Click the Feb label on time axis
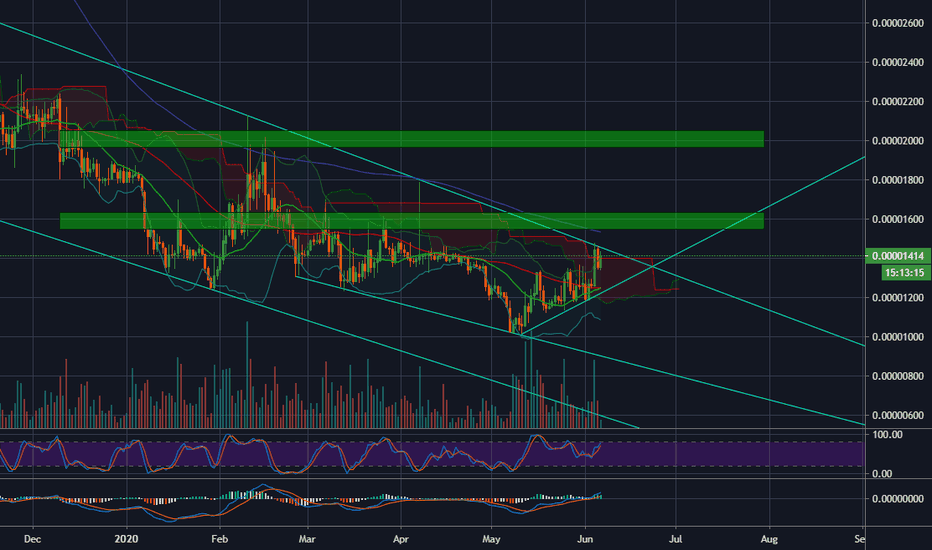The height and width of the screenshot is (550, 932). click(x=219, y=539)
